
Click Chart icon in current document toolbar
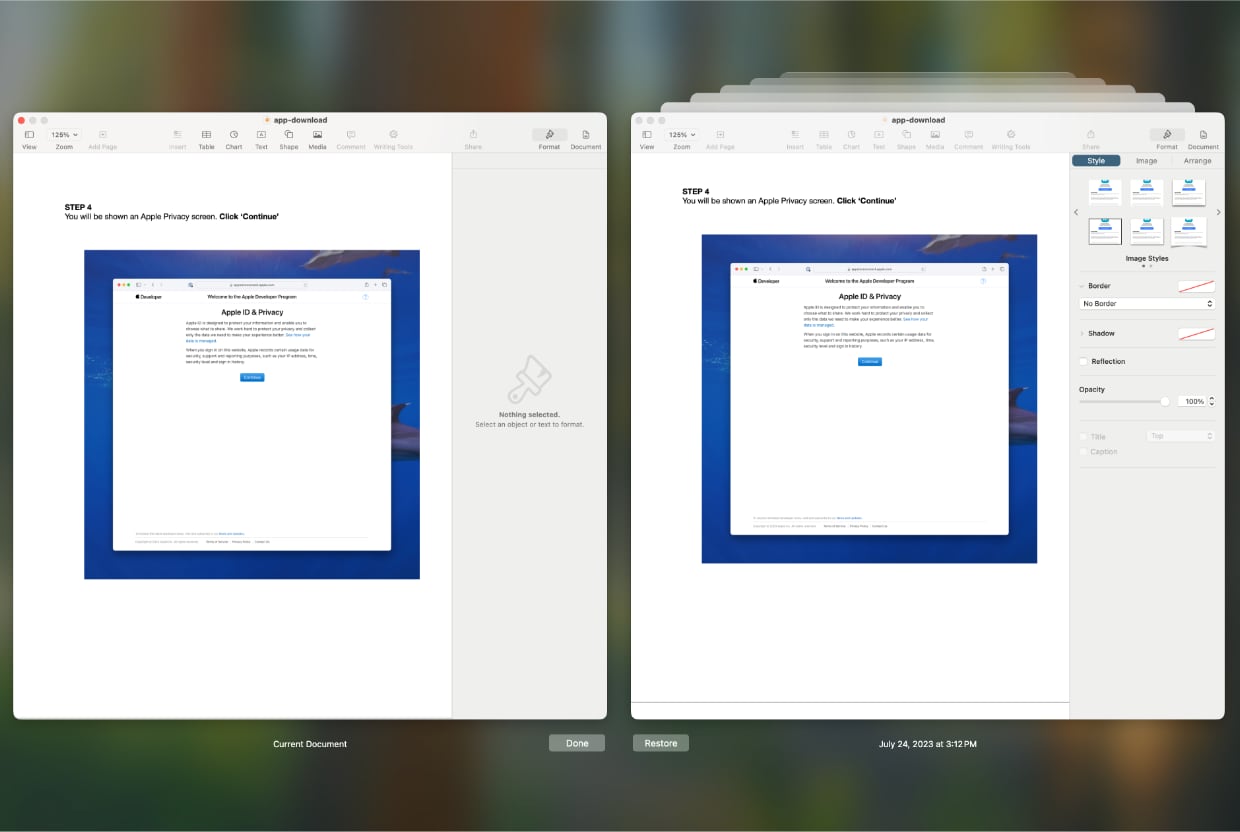point(233,135)
